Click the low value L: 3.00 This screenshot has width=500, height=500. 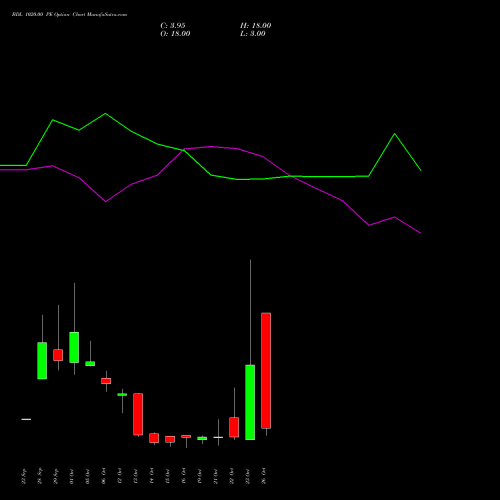point(253,34)
